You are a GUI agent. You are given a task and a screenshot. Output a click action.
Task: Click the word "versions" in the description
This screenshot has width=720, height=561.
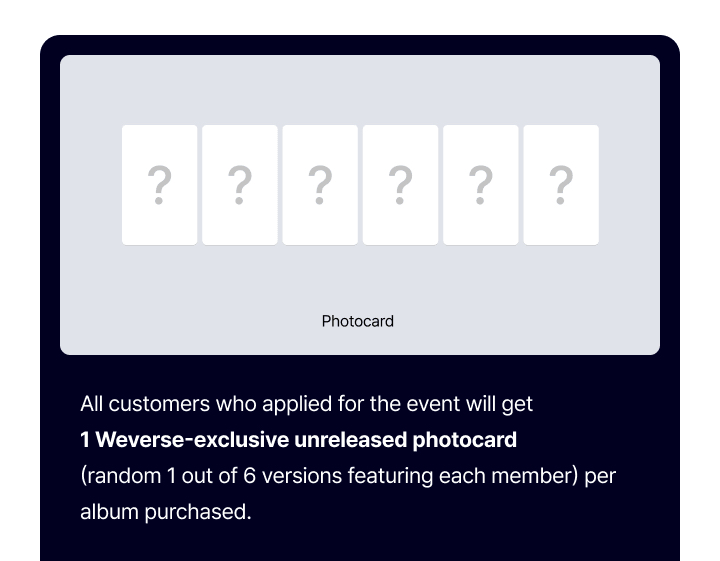[x=303, y=476]
